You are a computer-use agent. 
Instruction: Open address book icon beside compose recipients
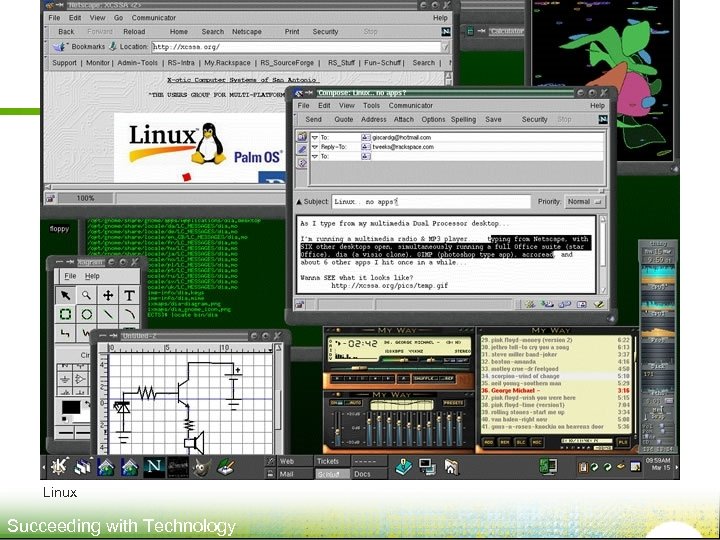302,136
